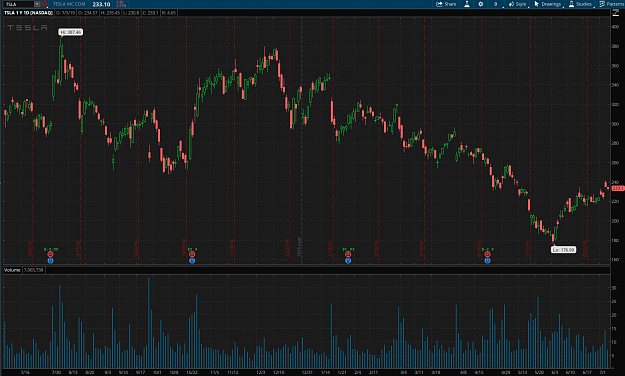
Task: Click the blue event icon near 1/21
Action: 348,261
